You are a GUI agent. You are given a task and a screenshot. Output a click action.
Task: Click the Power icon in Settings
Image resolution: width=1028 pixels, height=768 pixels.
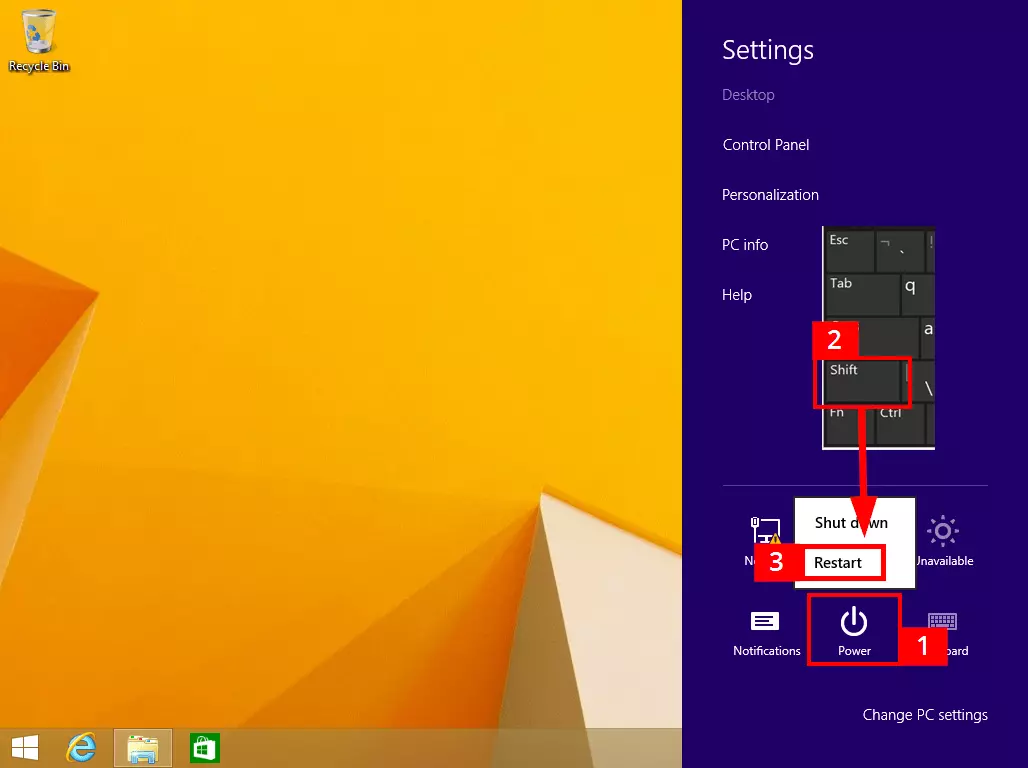click(x=854, y=630)
